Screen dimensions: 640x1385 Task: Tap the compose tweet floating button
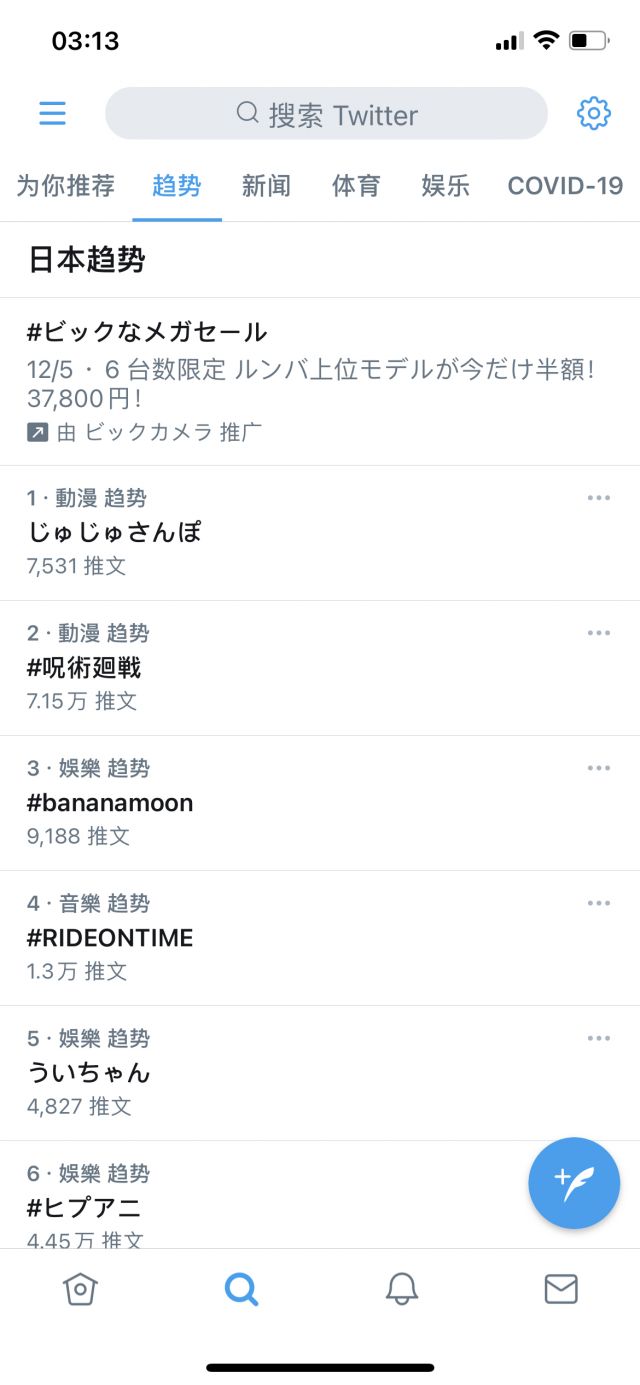[574, 1183]
